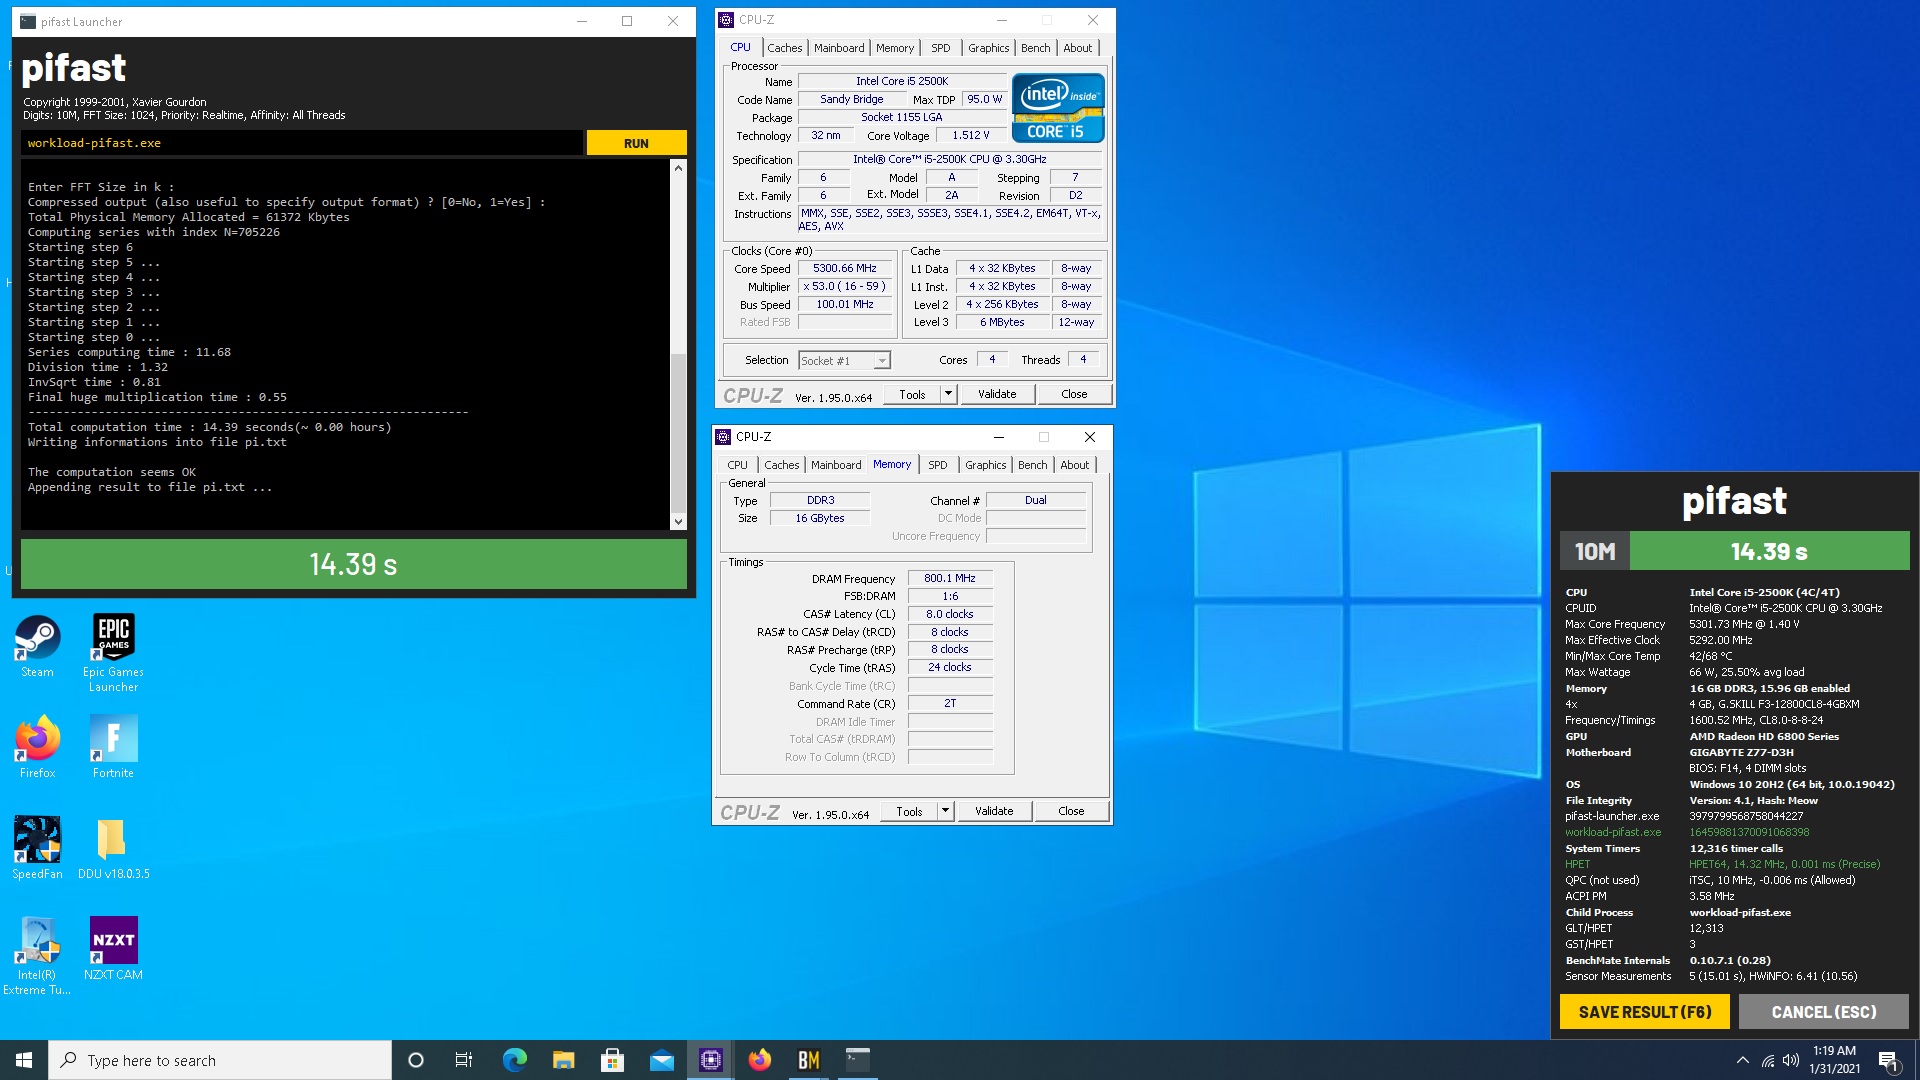Click the green 14.39 s result bar in Launcher
The image size is (1920, 1080).
tap(353, 564)
